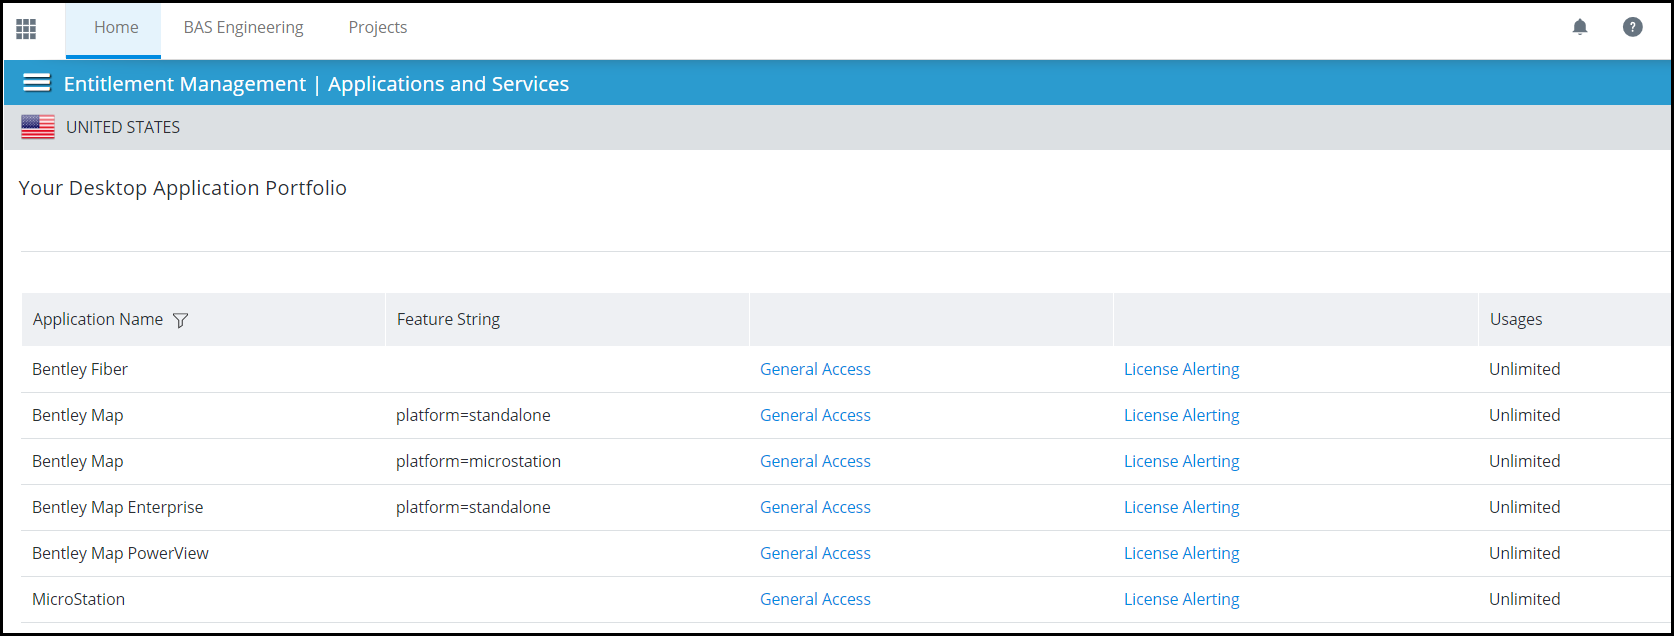This screenshot has height=636, width=1674.
Task: Open License Alerting for Bentley Map Enterprise
Action: pyautogui.click(x=1181, y=507)
